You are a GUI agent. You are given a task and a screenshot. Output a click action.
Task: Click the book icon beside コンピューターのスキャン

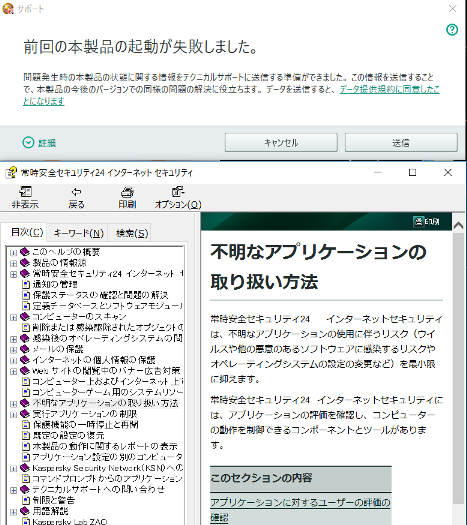click(25, 316)
